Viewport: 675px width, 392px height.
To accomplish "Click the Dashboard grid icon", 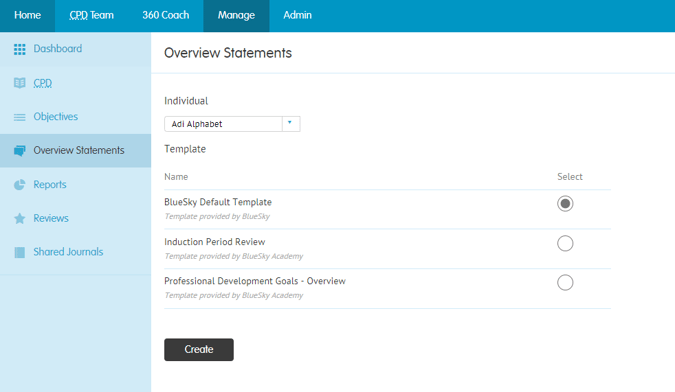I will pos(19,49).
